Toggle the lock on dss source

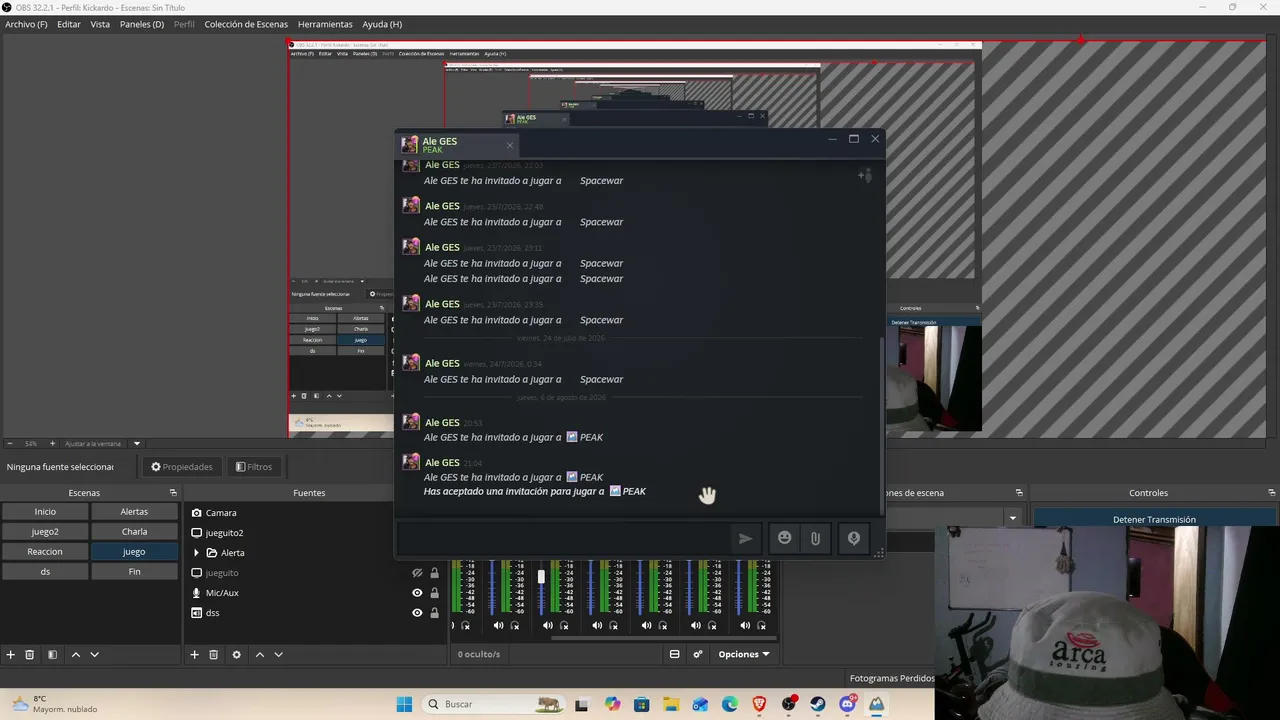click(x=434, y=613)
